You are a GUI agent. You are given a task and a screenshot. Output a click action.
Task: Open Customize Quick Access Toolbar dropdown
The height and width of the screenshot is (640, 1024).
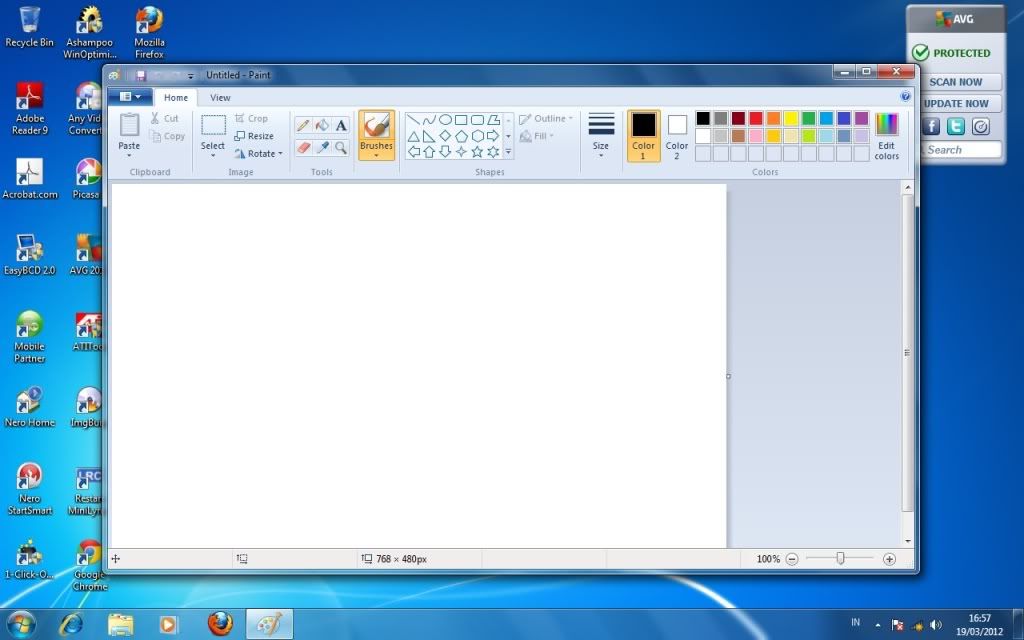click(x=190, y=76)
